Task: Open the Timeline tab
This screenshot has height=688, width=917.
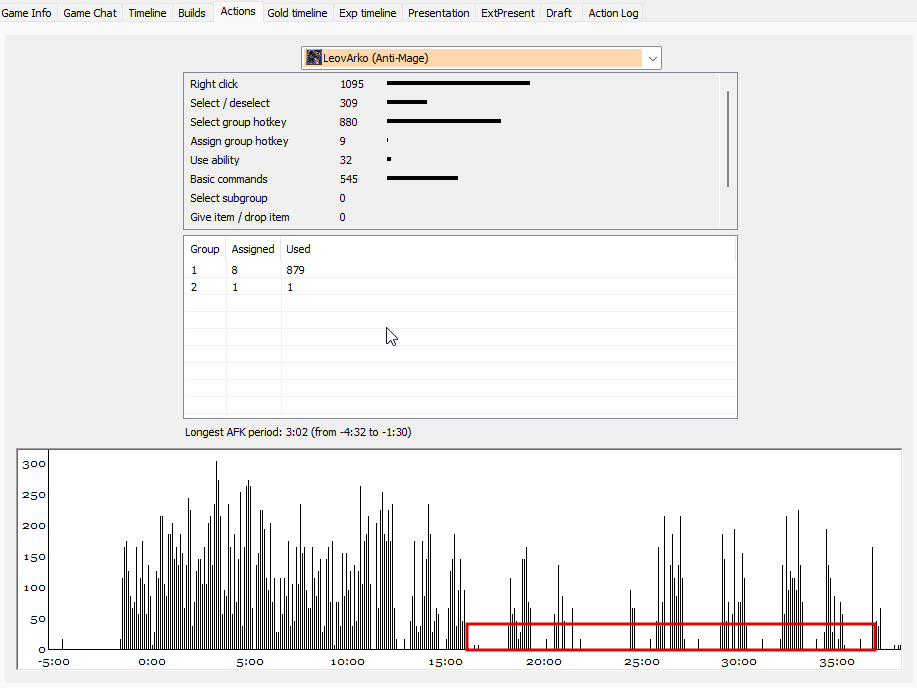Action: (x=147, y=13)
